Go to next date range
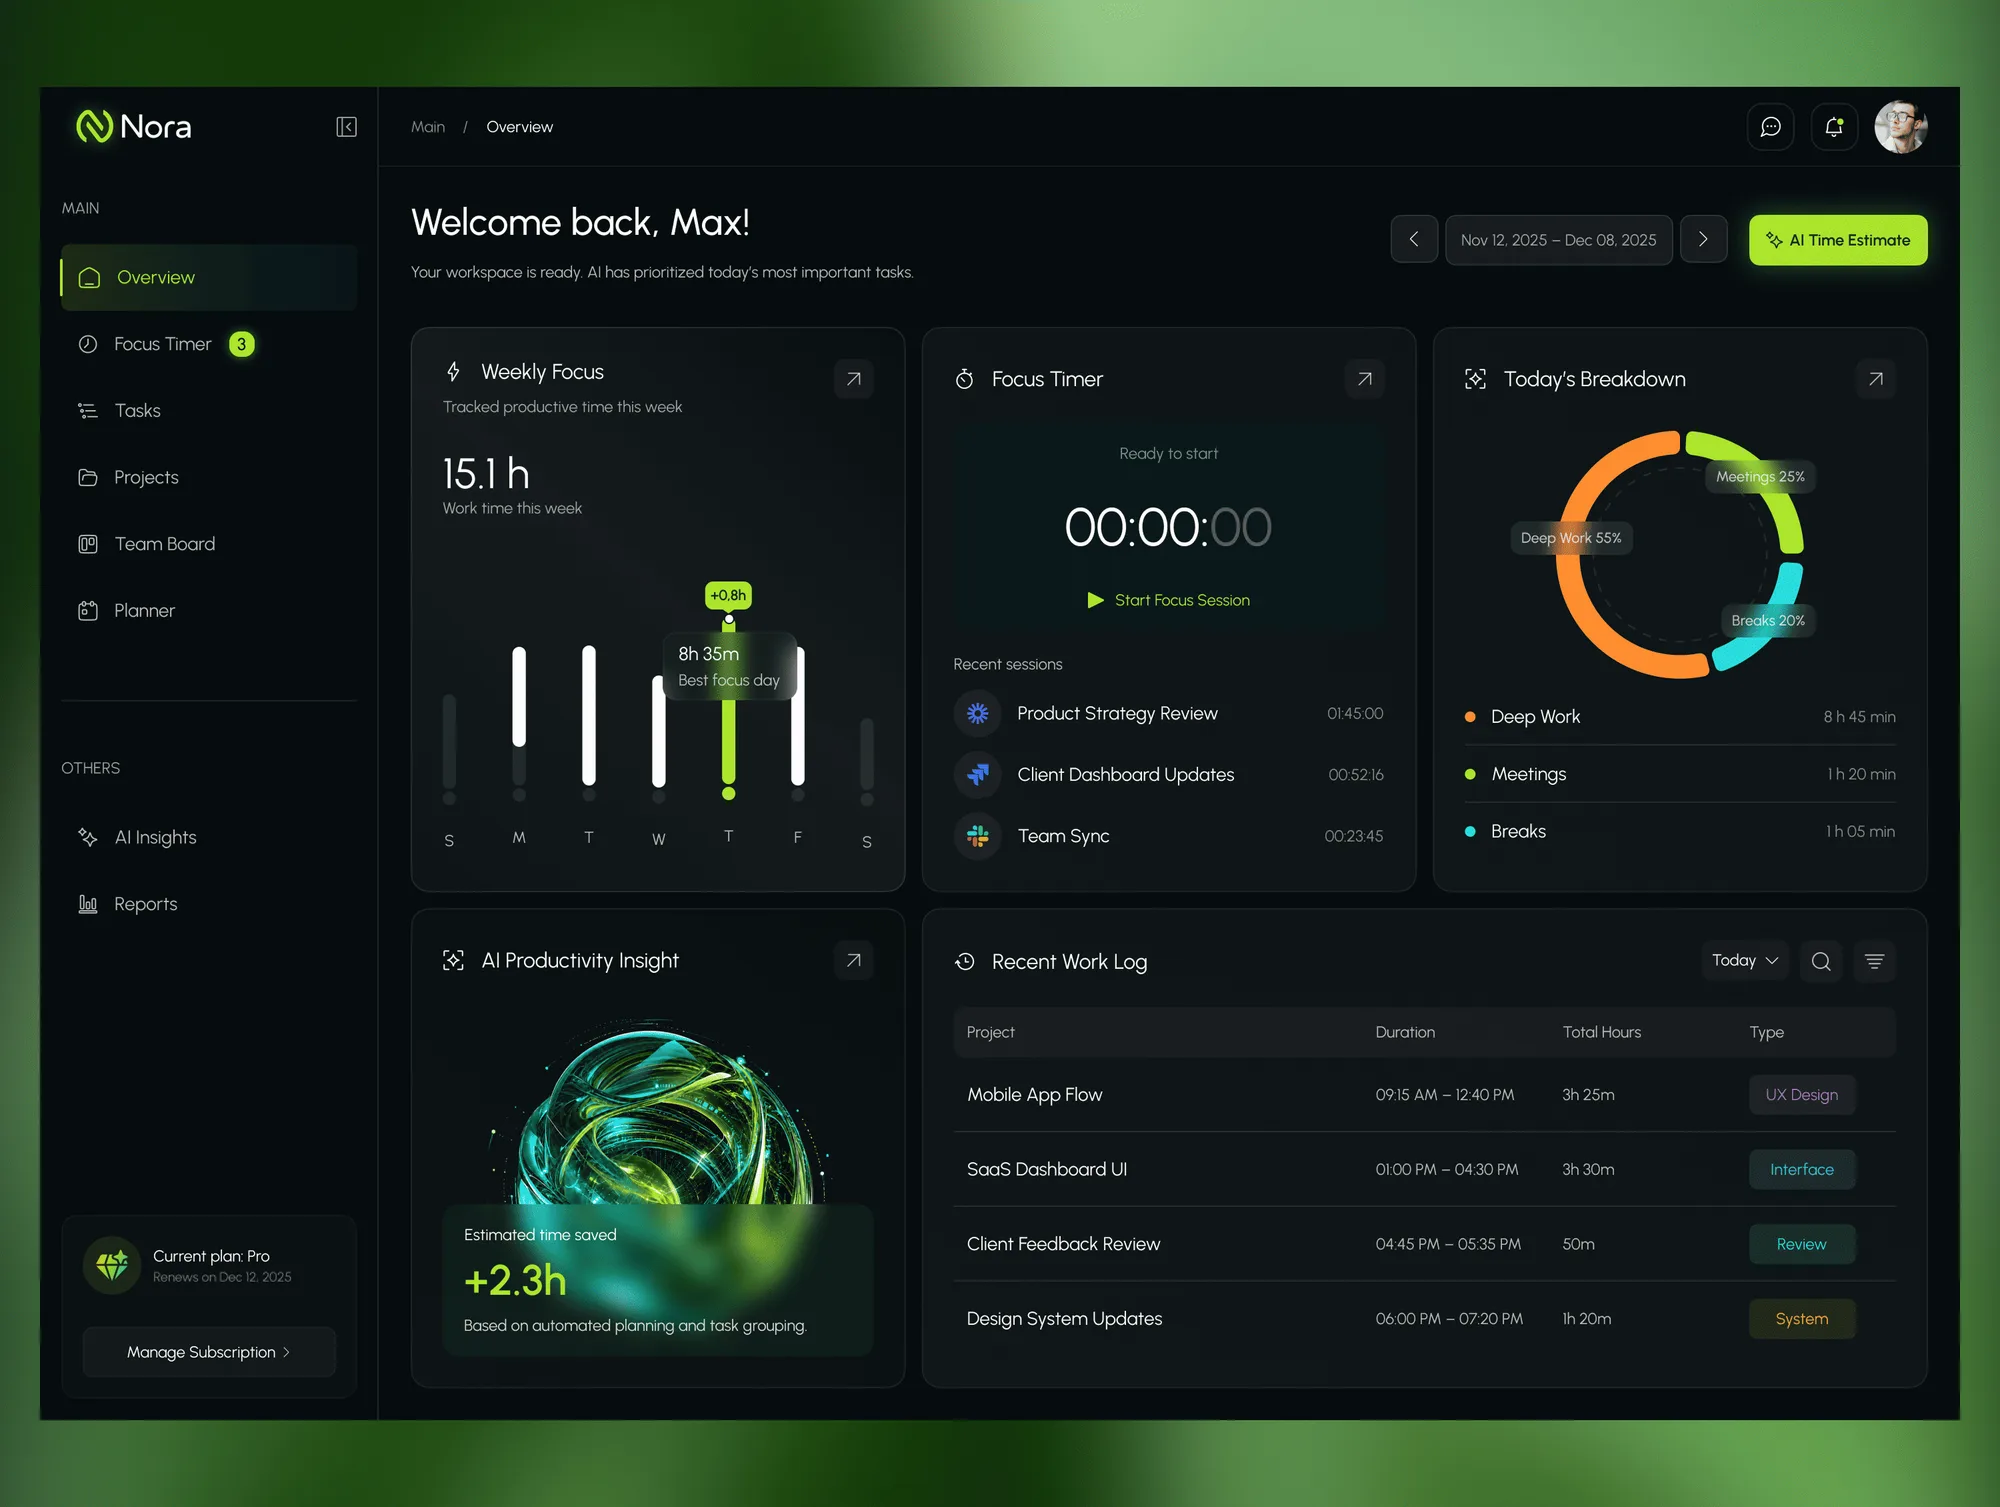 1703,240
